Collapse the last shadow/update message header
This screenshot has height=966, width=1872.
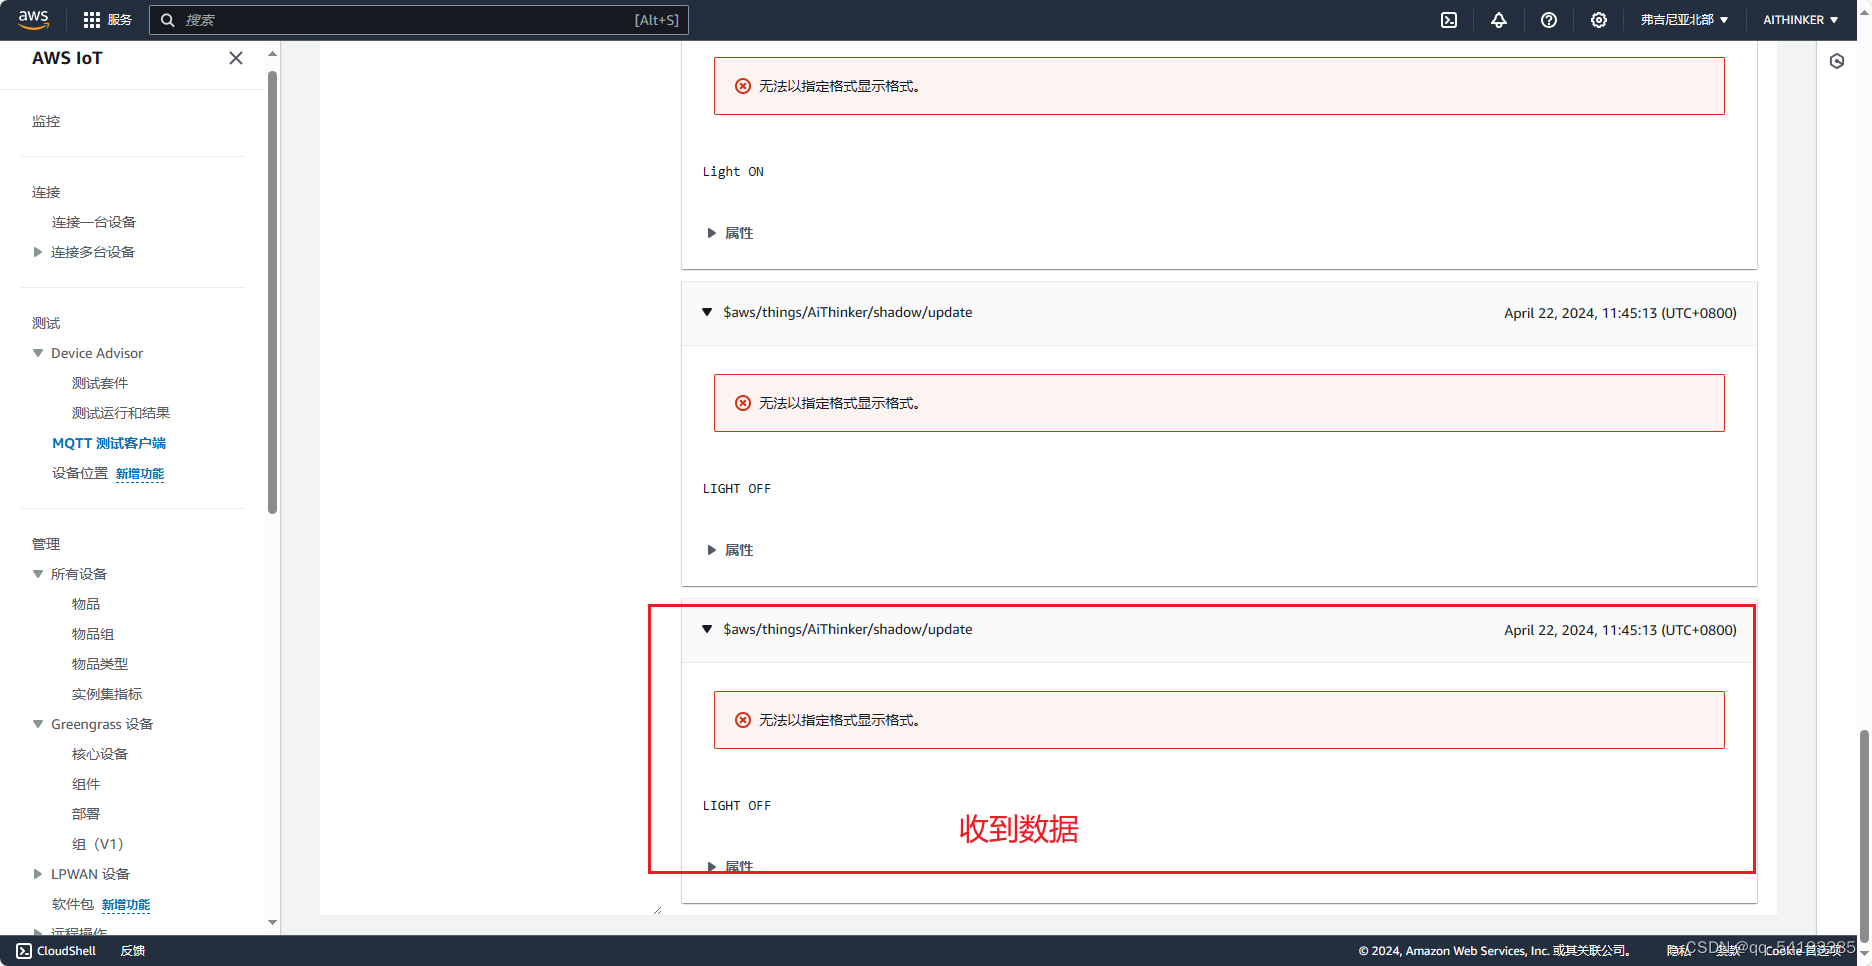pos(707,629)
